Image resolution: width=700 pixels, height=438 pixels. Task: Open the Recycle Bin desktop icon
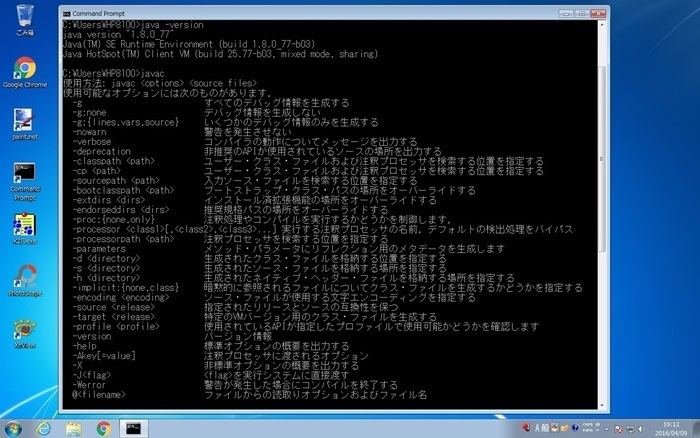24,17
